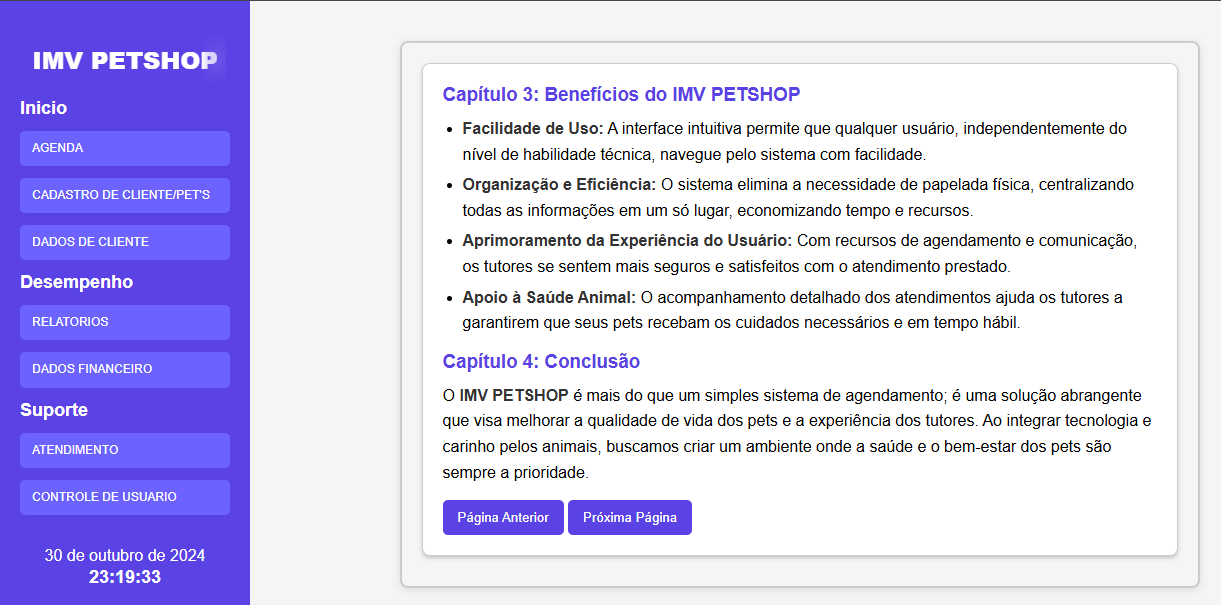Click the bold IMV PETSHOP text in conclusion
1221x605 pixels.
513,393
